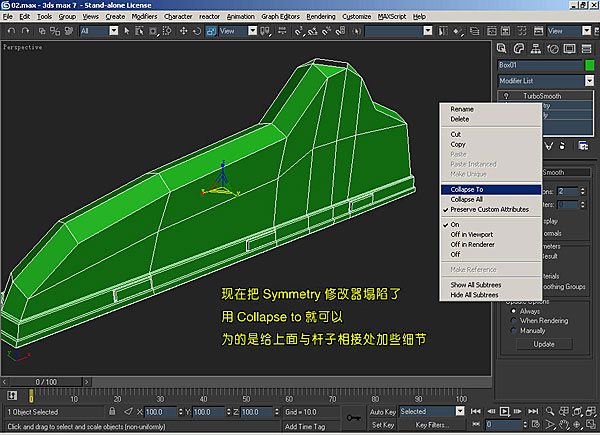The height and width of the screenshot is (435, 600).
Task: Toggle Window/Crossing selection mode
Action: click(167, 31)
